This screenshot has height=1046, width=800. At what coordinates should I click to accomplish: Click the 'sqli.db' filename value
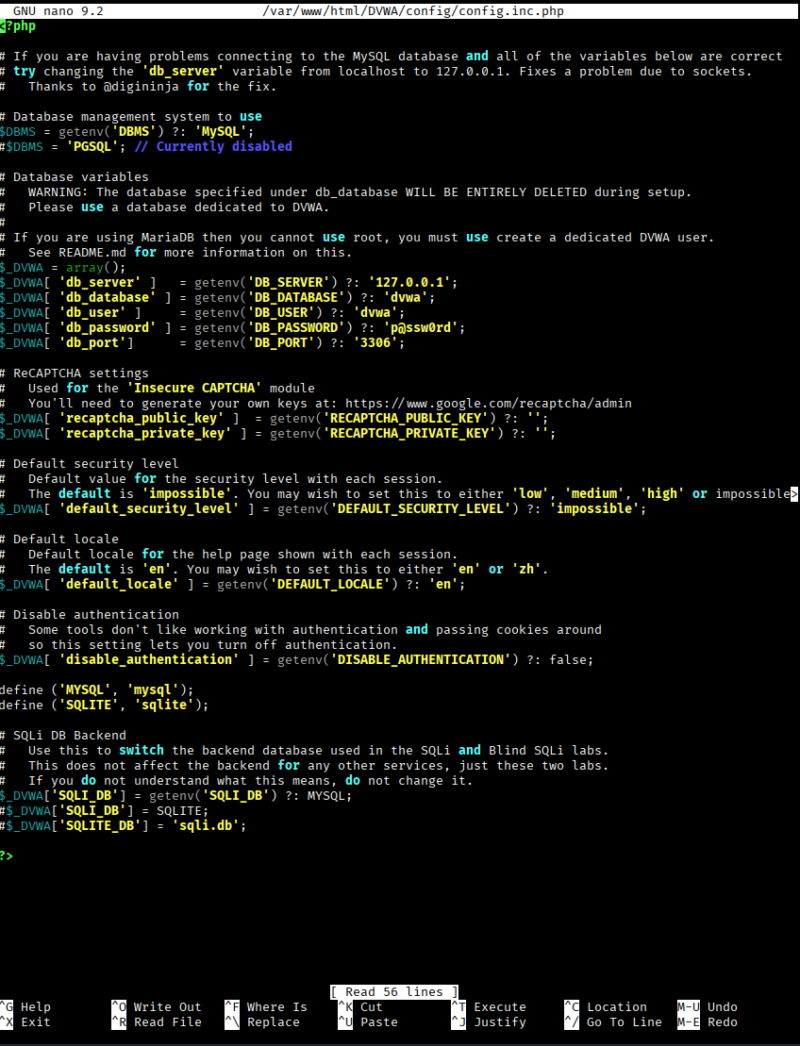[206, 826]
